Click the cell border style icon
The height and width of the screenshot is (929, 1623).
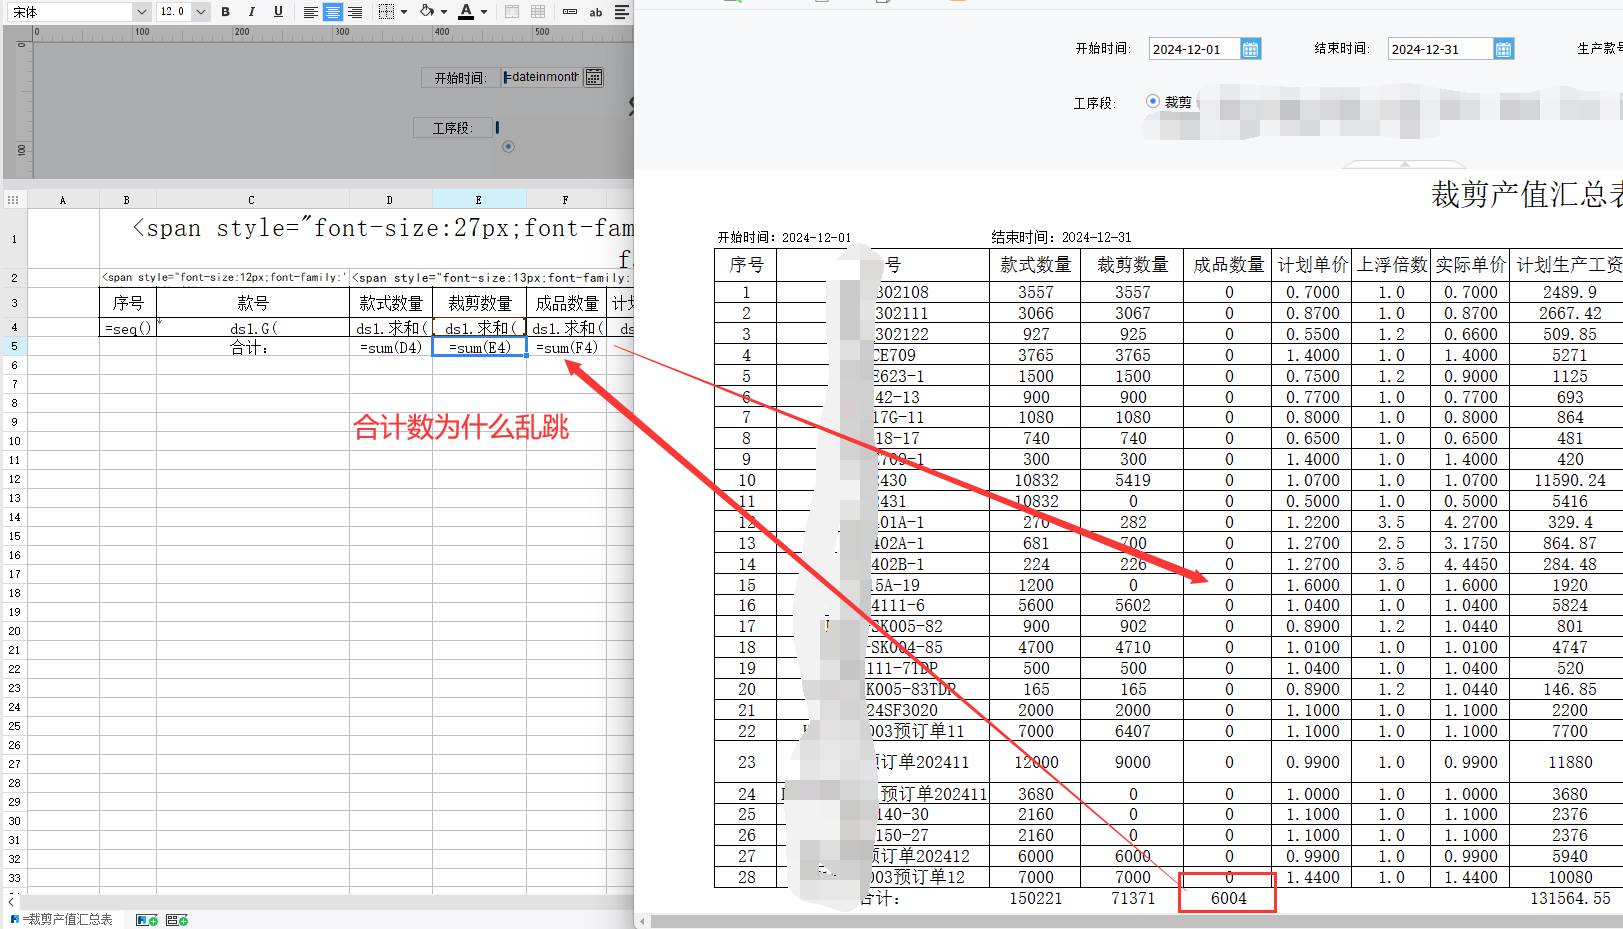click(387, 12)
